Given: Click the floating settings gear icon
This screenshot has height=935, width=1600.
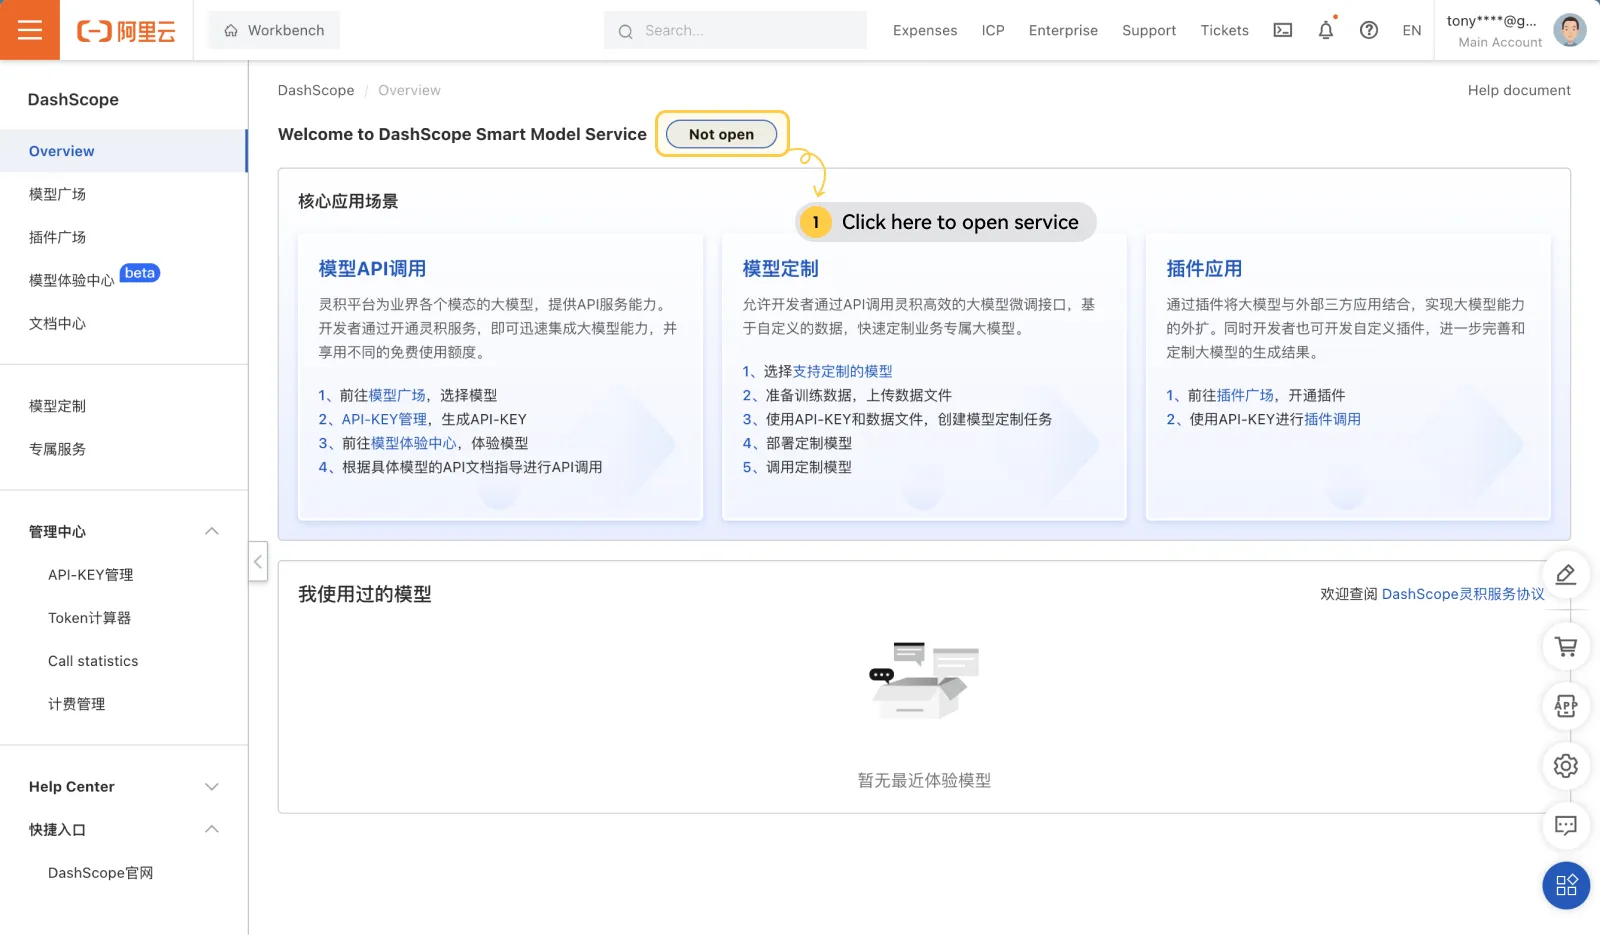Looking at the screenshot, I should click(1565, 766).
